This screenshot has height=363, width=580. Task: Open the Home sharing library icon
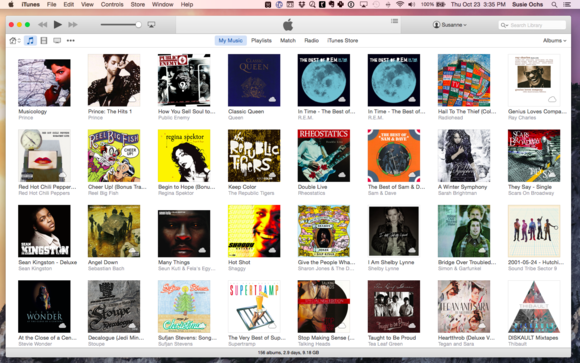point(14,40)
